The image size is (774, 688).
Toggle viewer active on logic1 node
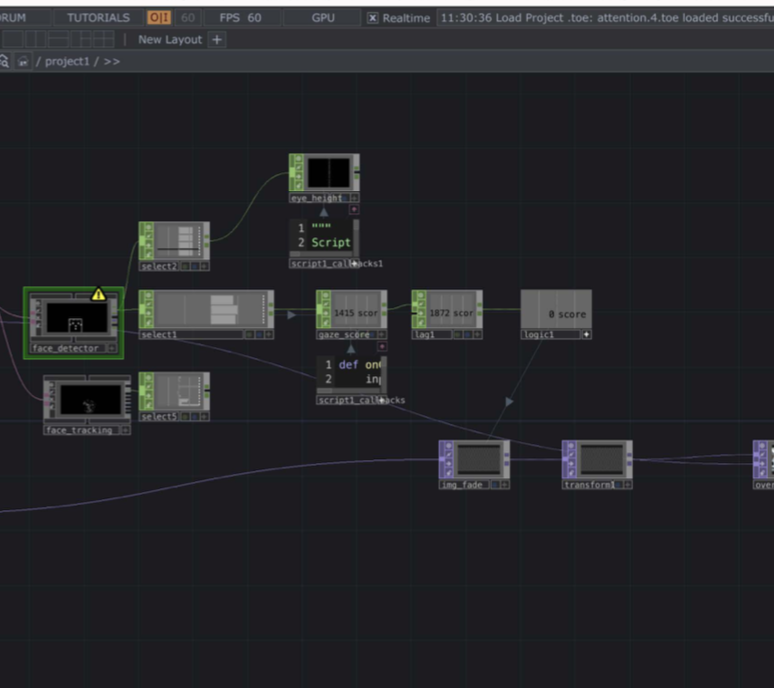click(586, 334)
